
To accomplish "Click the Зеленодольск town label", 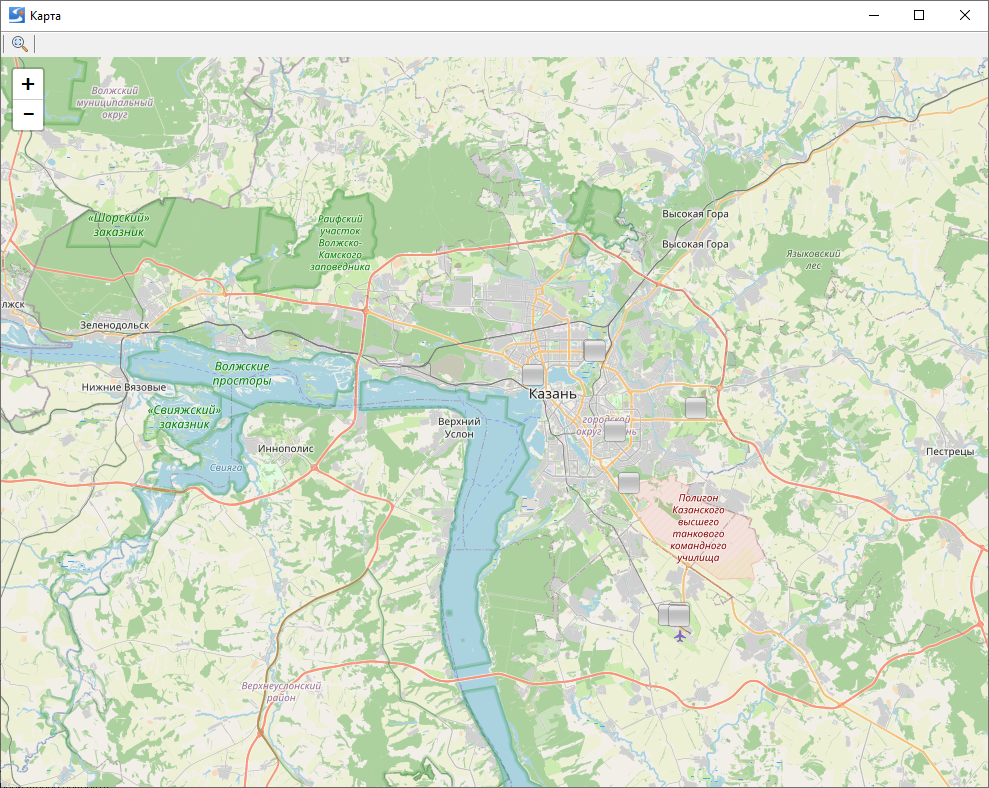I will click(114, 325).
